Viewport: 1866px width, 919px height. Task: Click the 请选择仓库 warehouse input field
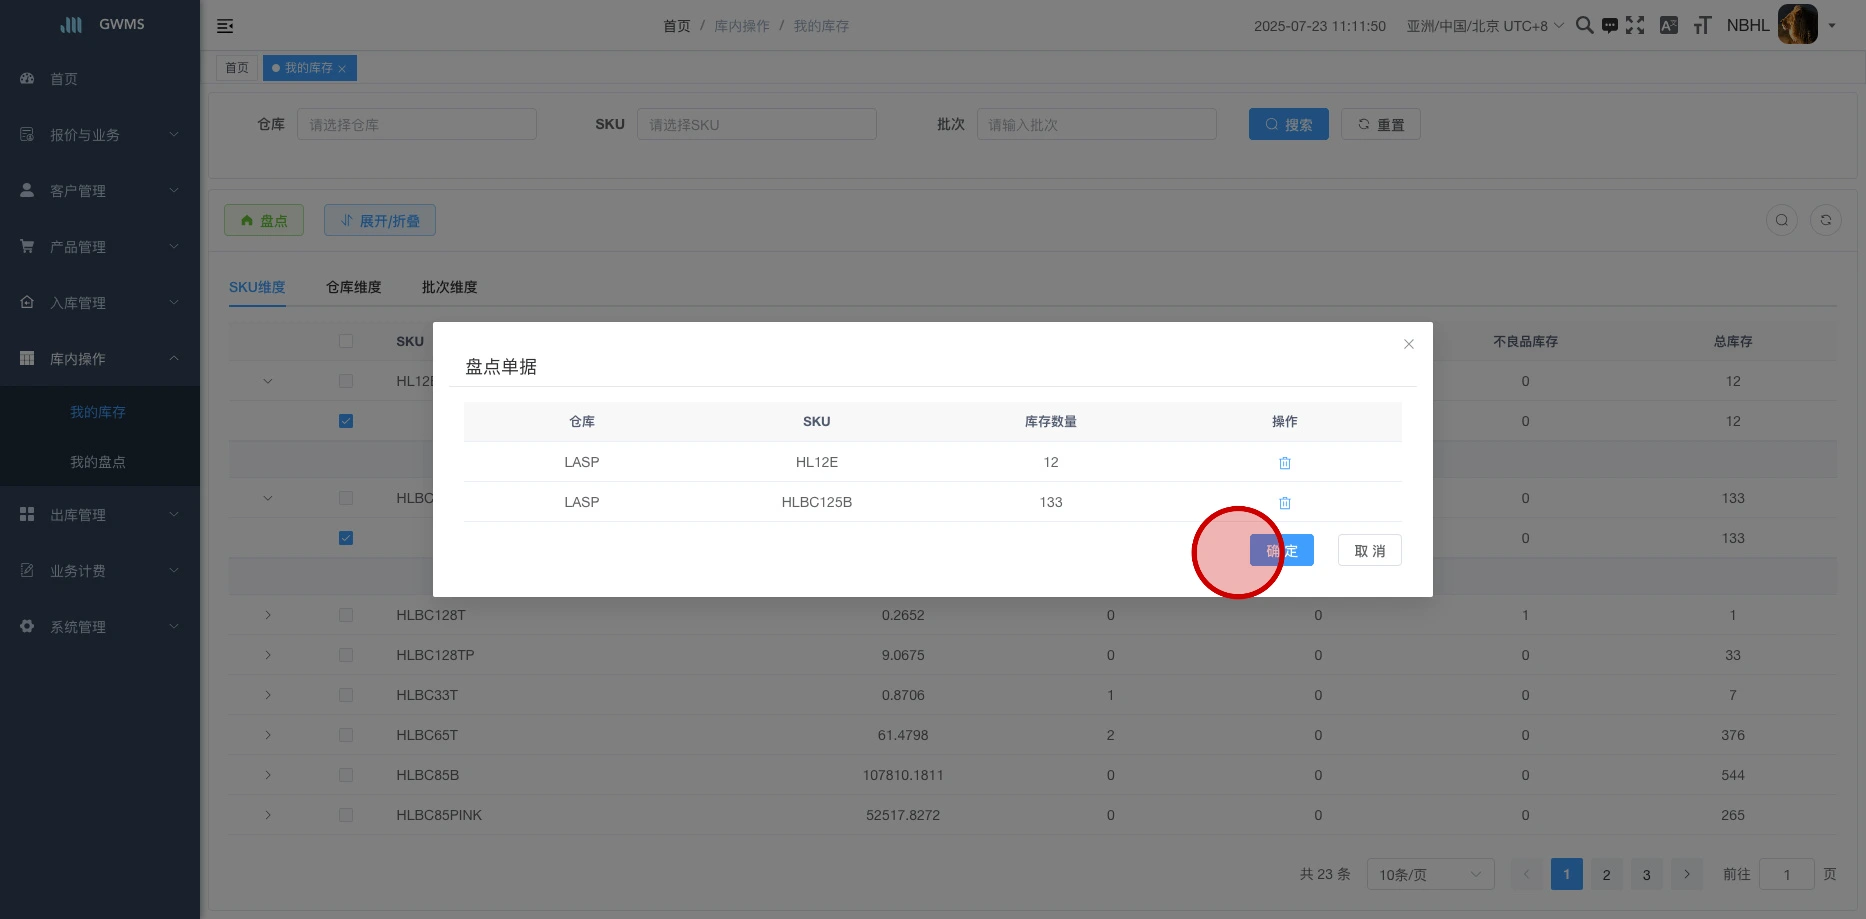tap(416, 125)
